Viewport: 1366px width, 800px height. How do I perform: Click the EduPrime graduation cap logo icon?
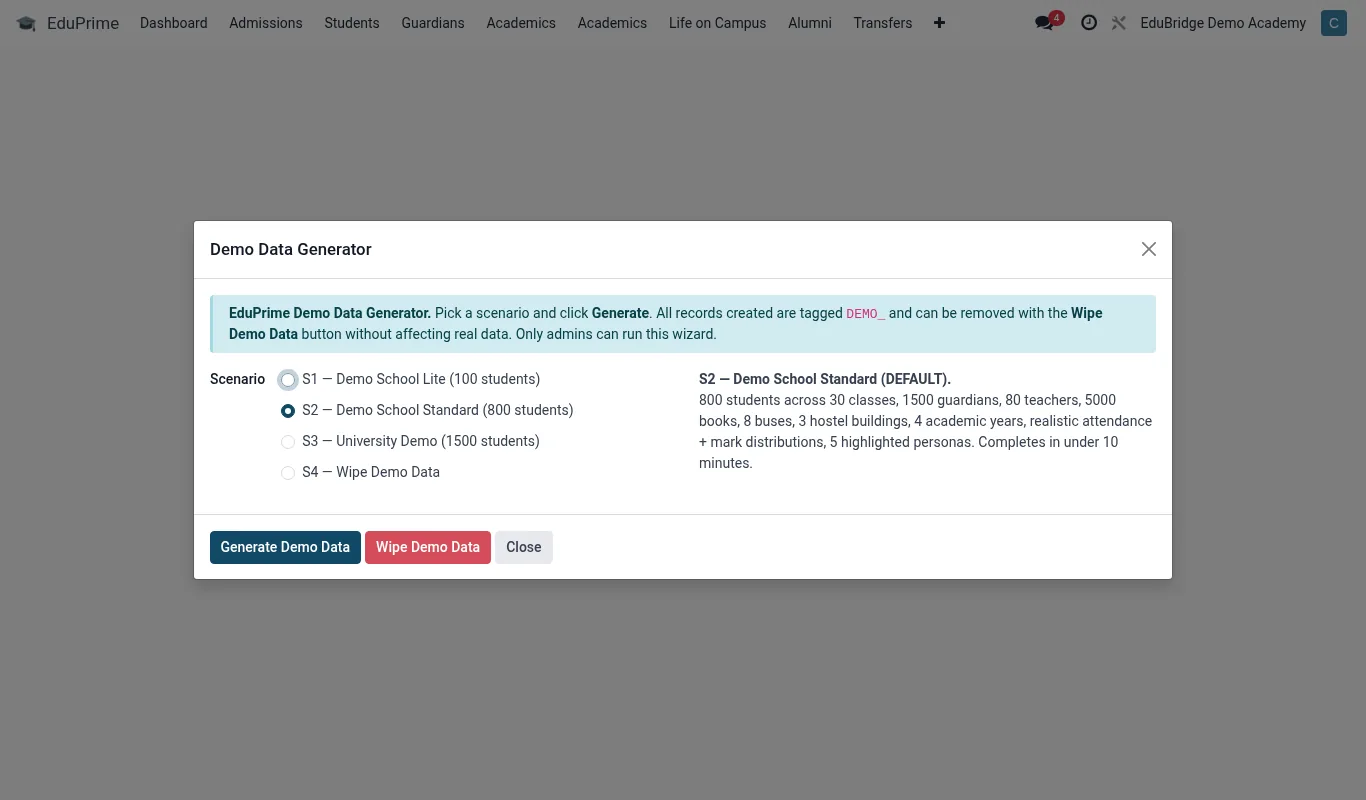(26, 23)
